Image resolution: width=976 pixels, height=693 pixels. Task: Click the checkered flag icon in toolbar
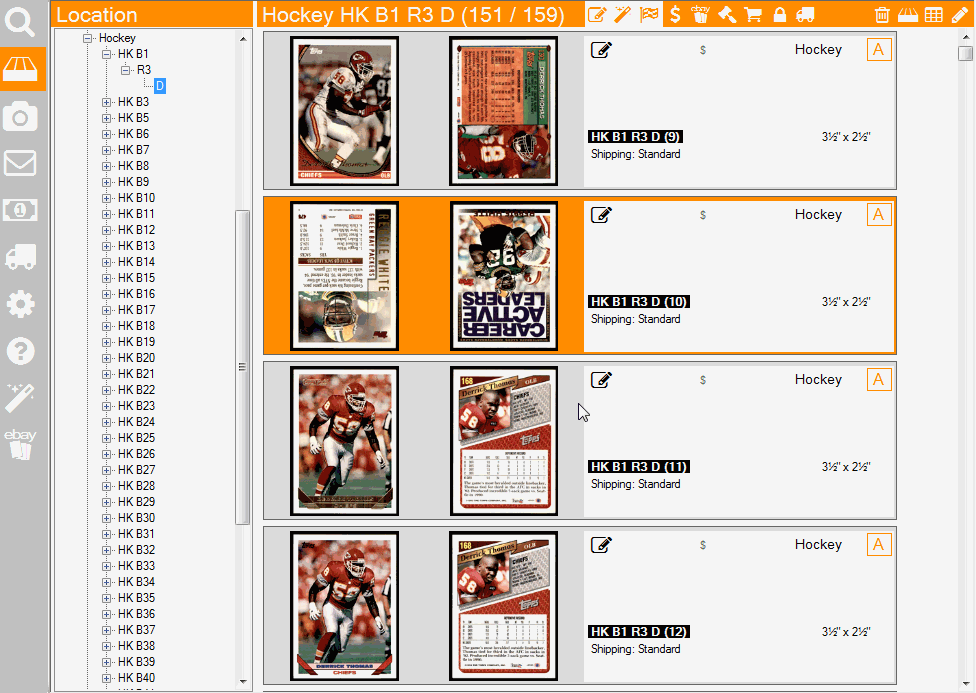pyautogui.click(x=649, y=14)
